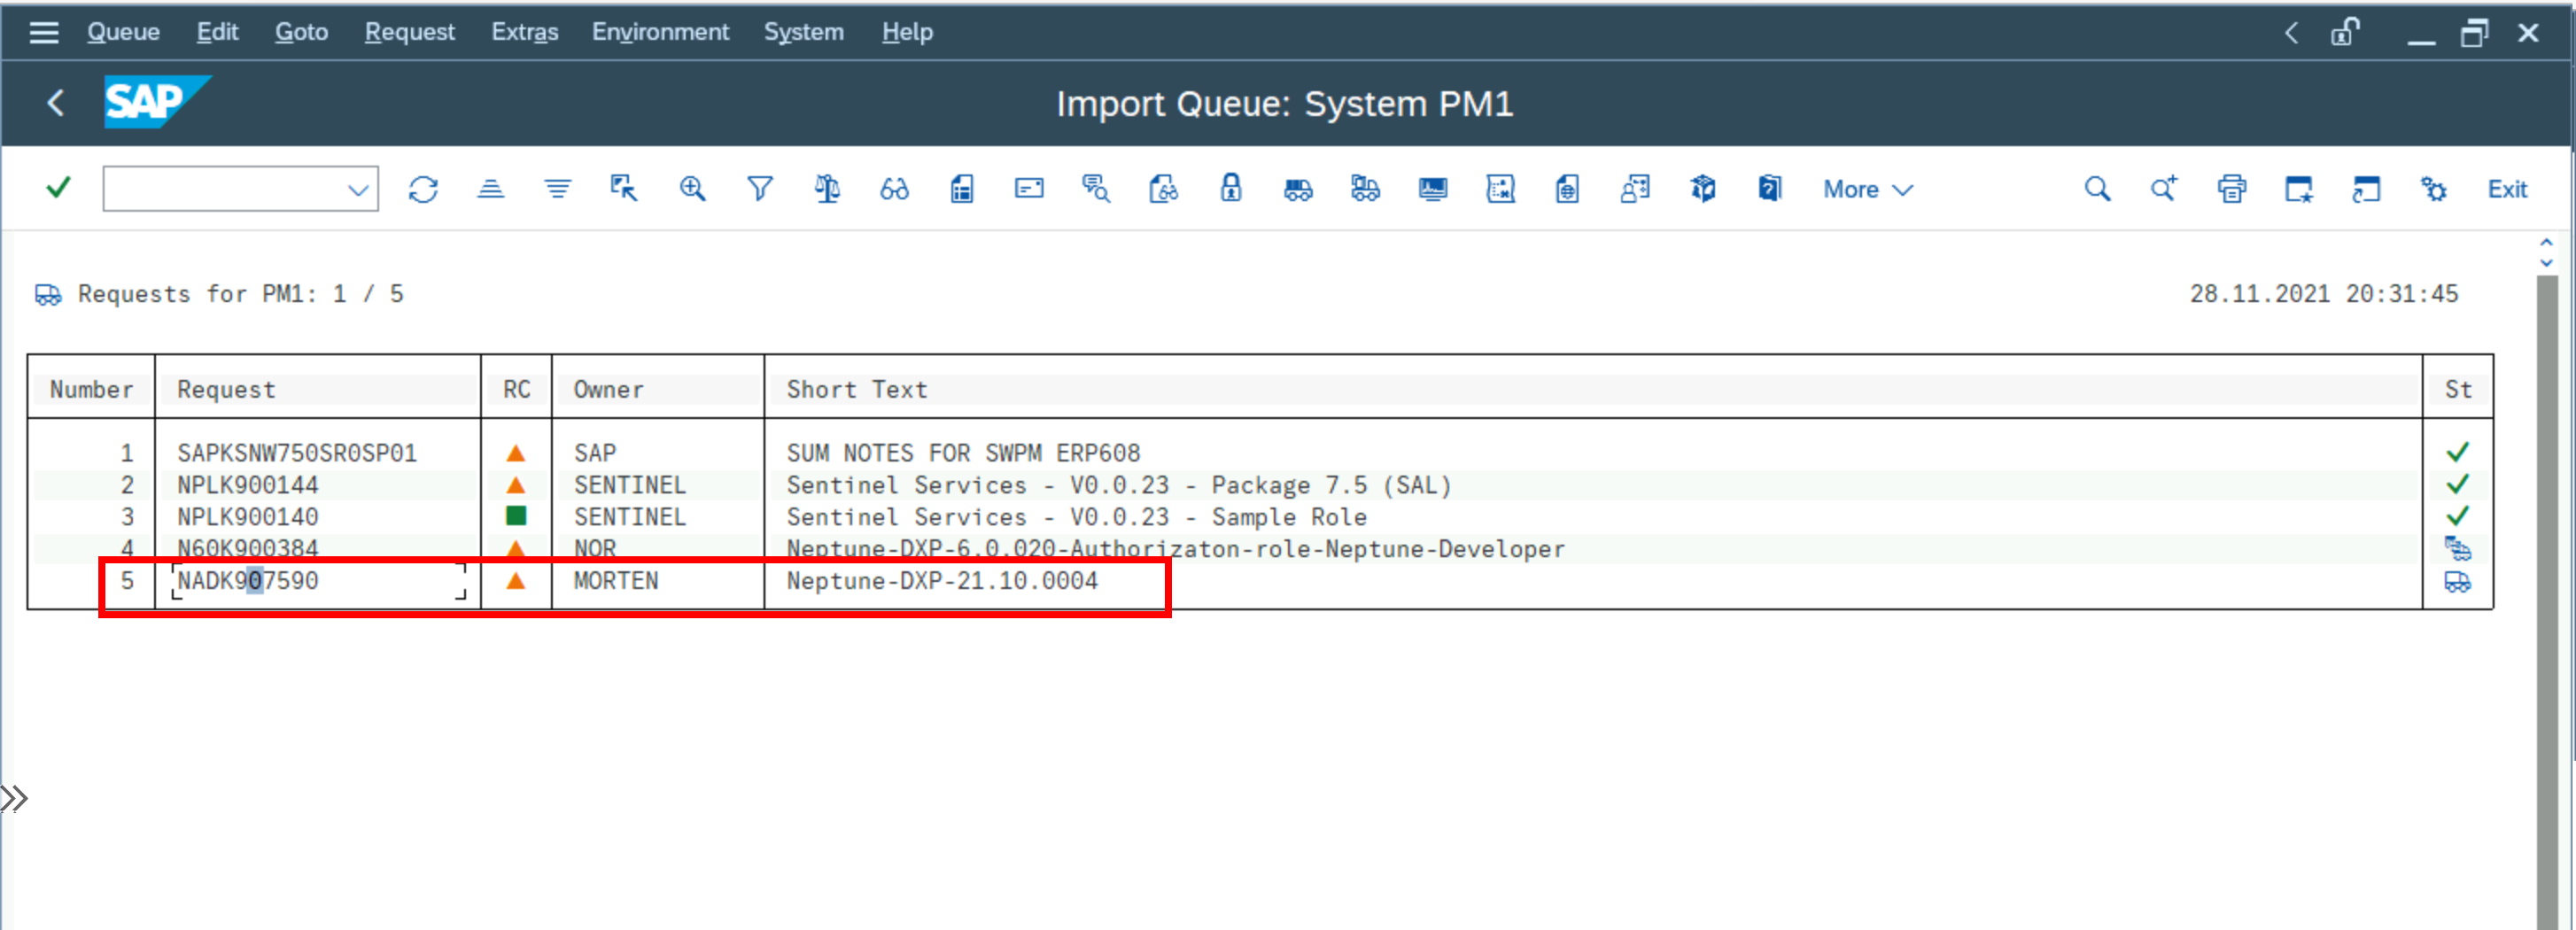Click the single truck Import Request icon
Screen dimensions: 2576x930
(x=1298, y=189)
